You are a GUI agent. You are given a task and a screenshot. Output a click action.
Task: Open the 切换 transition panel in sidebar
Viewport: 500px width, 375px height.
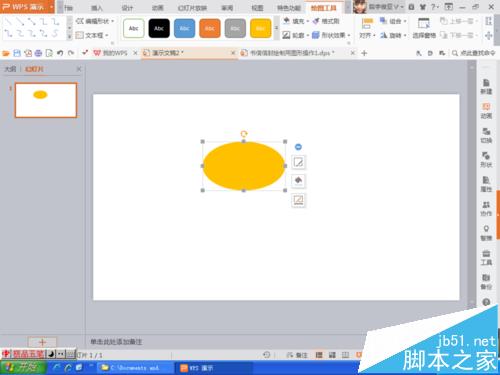coord(486,135)
